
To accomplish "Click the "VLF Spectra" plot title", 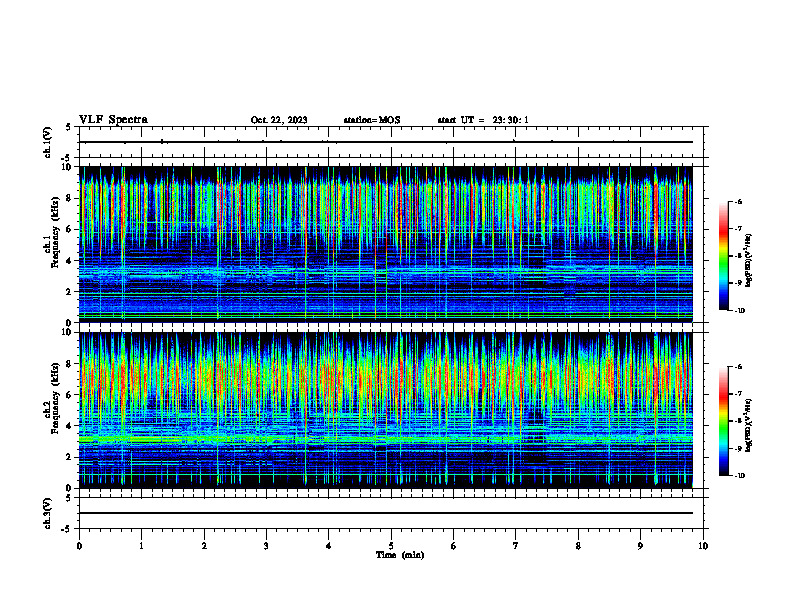I will pos(113,120).
